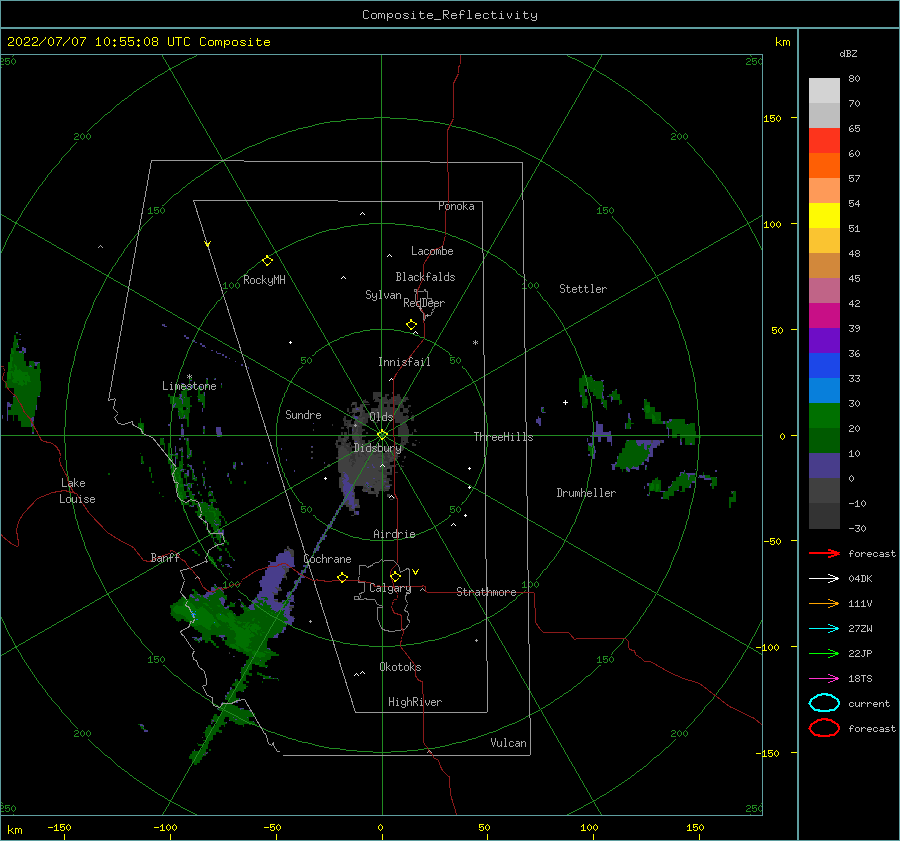Click the RockyMH location label
Screen dimensions: 900x841
tap(264, 280)
